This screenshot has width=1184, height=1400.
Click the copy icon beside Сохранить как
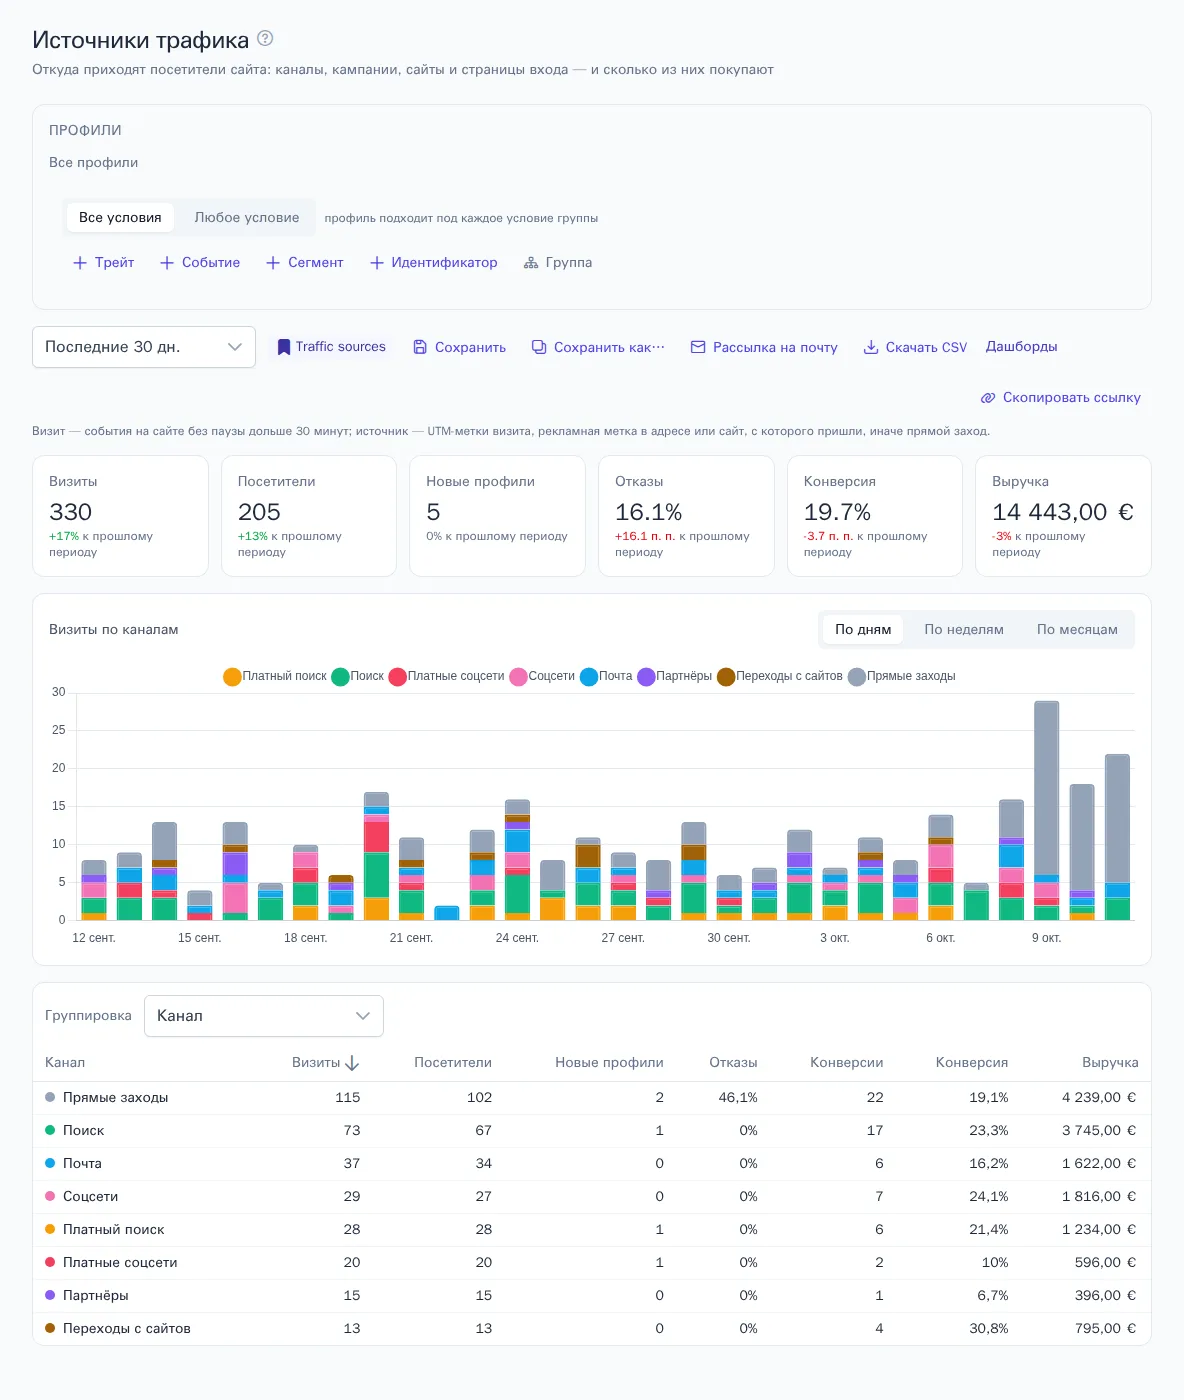(539, 347)
